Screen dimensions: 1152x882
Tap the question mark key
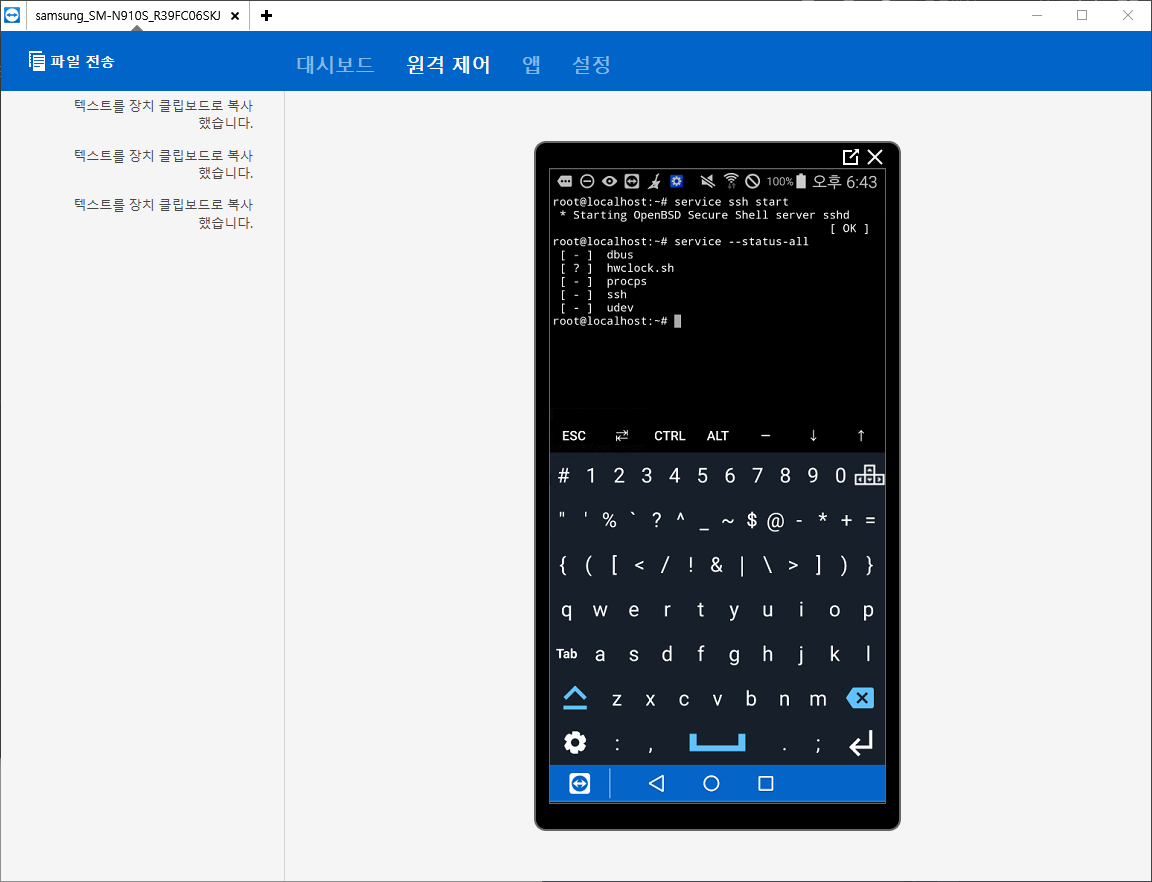coord(657,520)
